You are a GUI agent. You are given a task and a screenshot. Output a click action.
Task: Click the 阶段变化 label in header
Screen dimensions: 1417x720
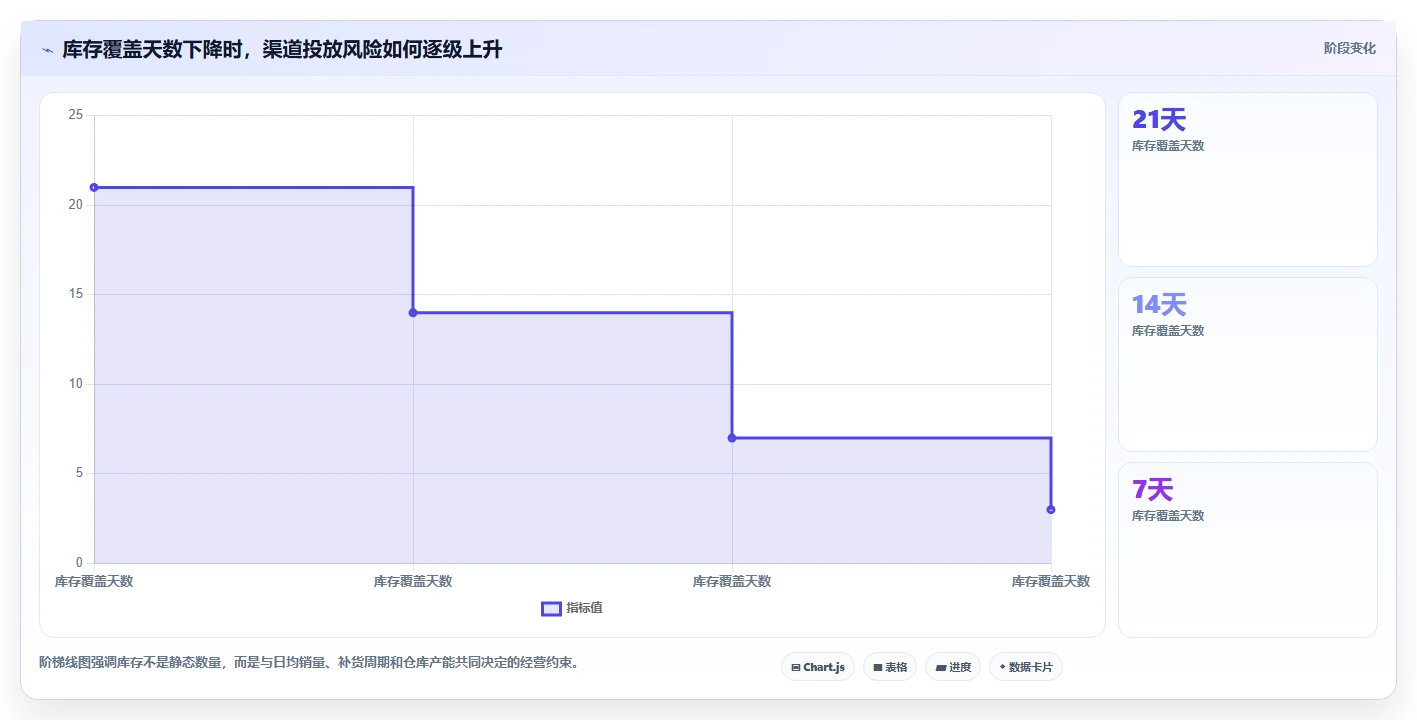(1350, 48)
